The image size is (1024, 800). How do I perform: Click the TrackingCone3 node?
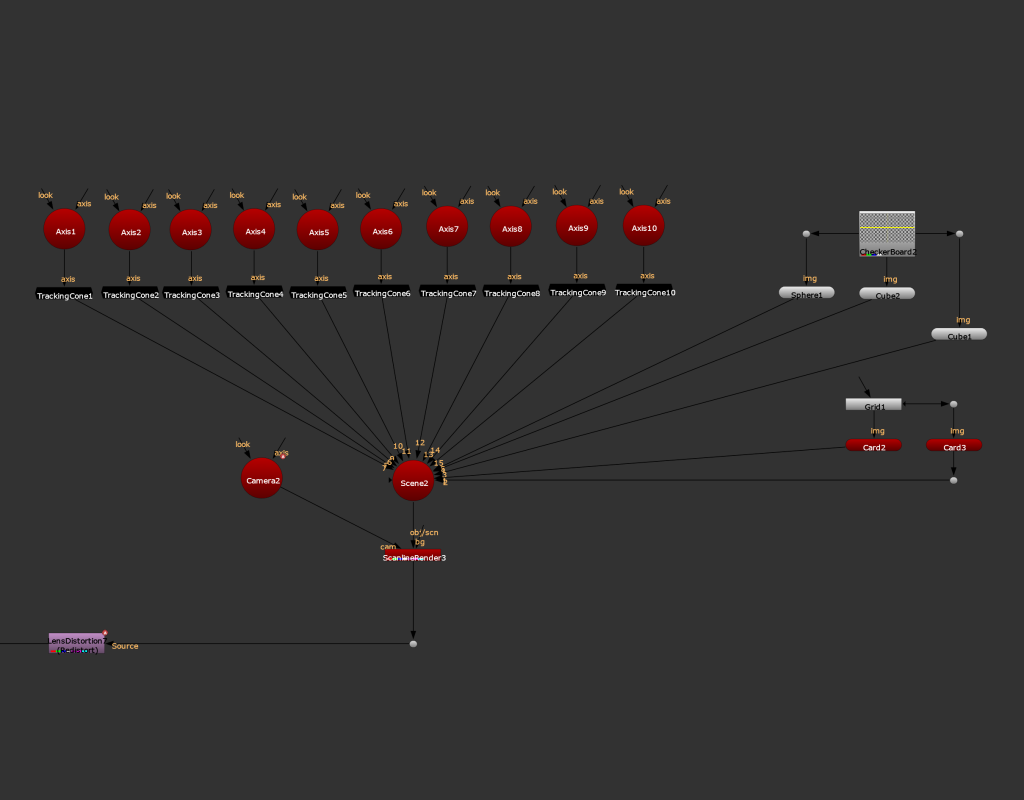click(191, 293)
